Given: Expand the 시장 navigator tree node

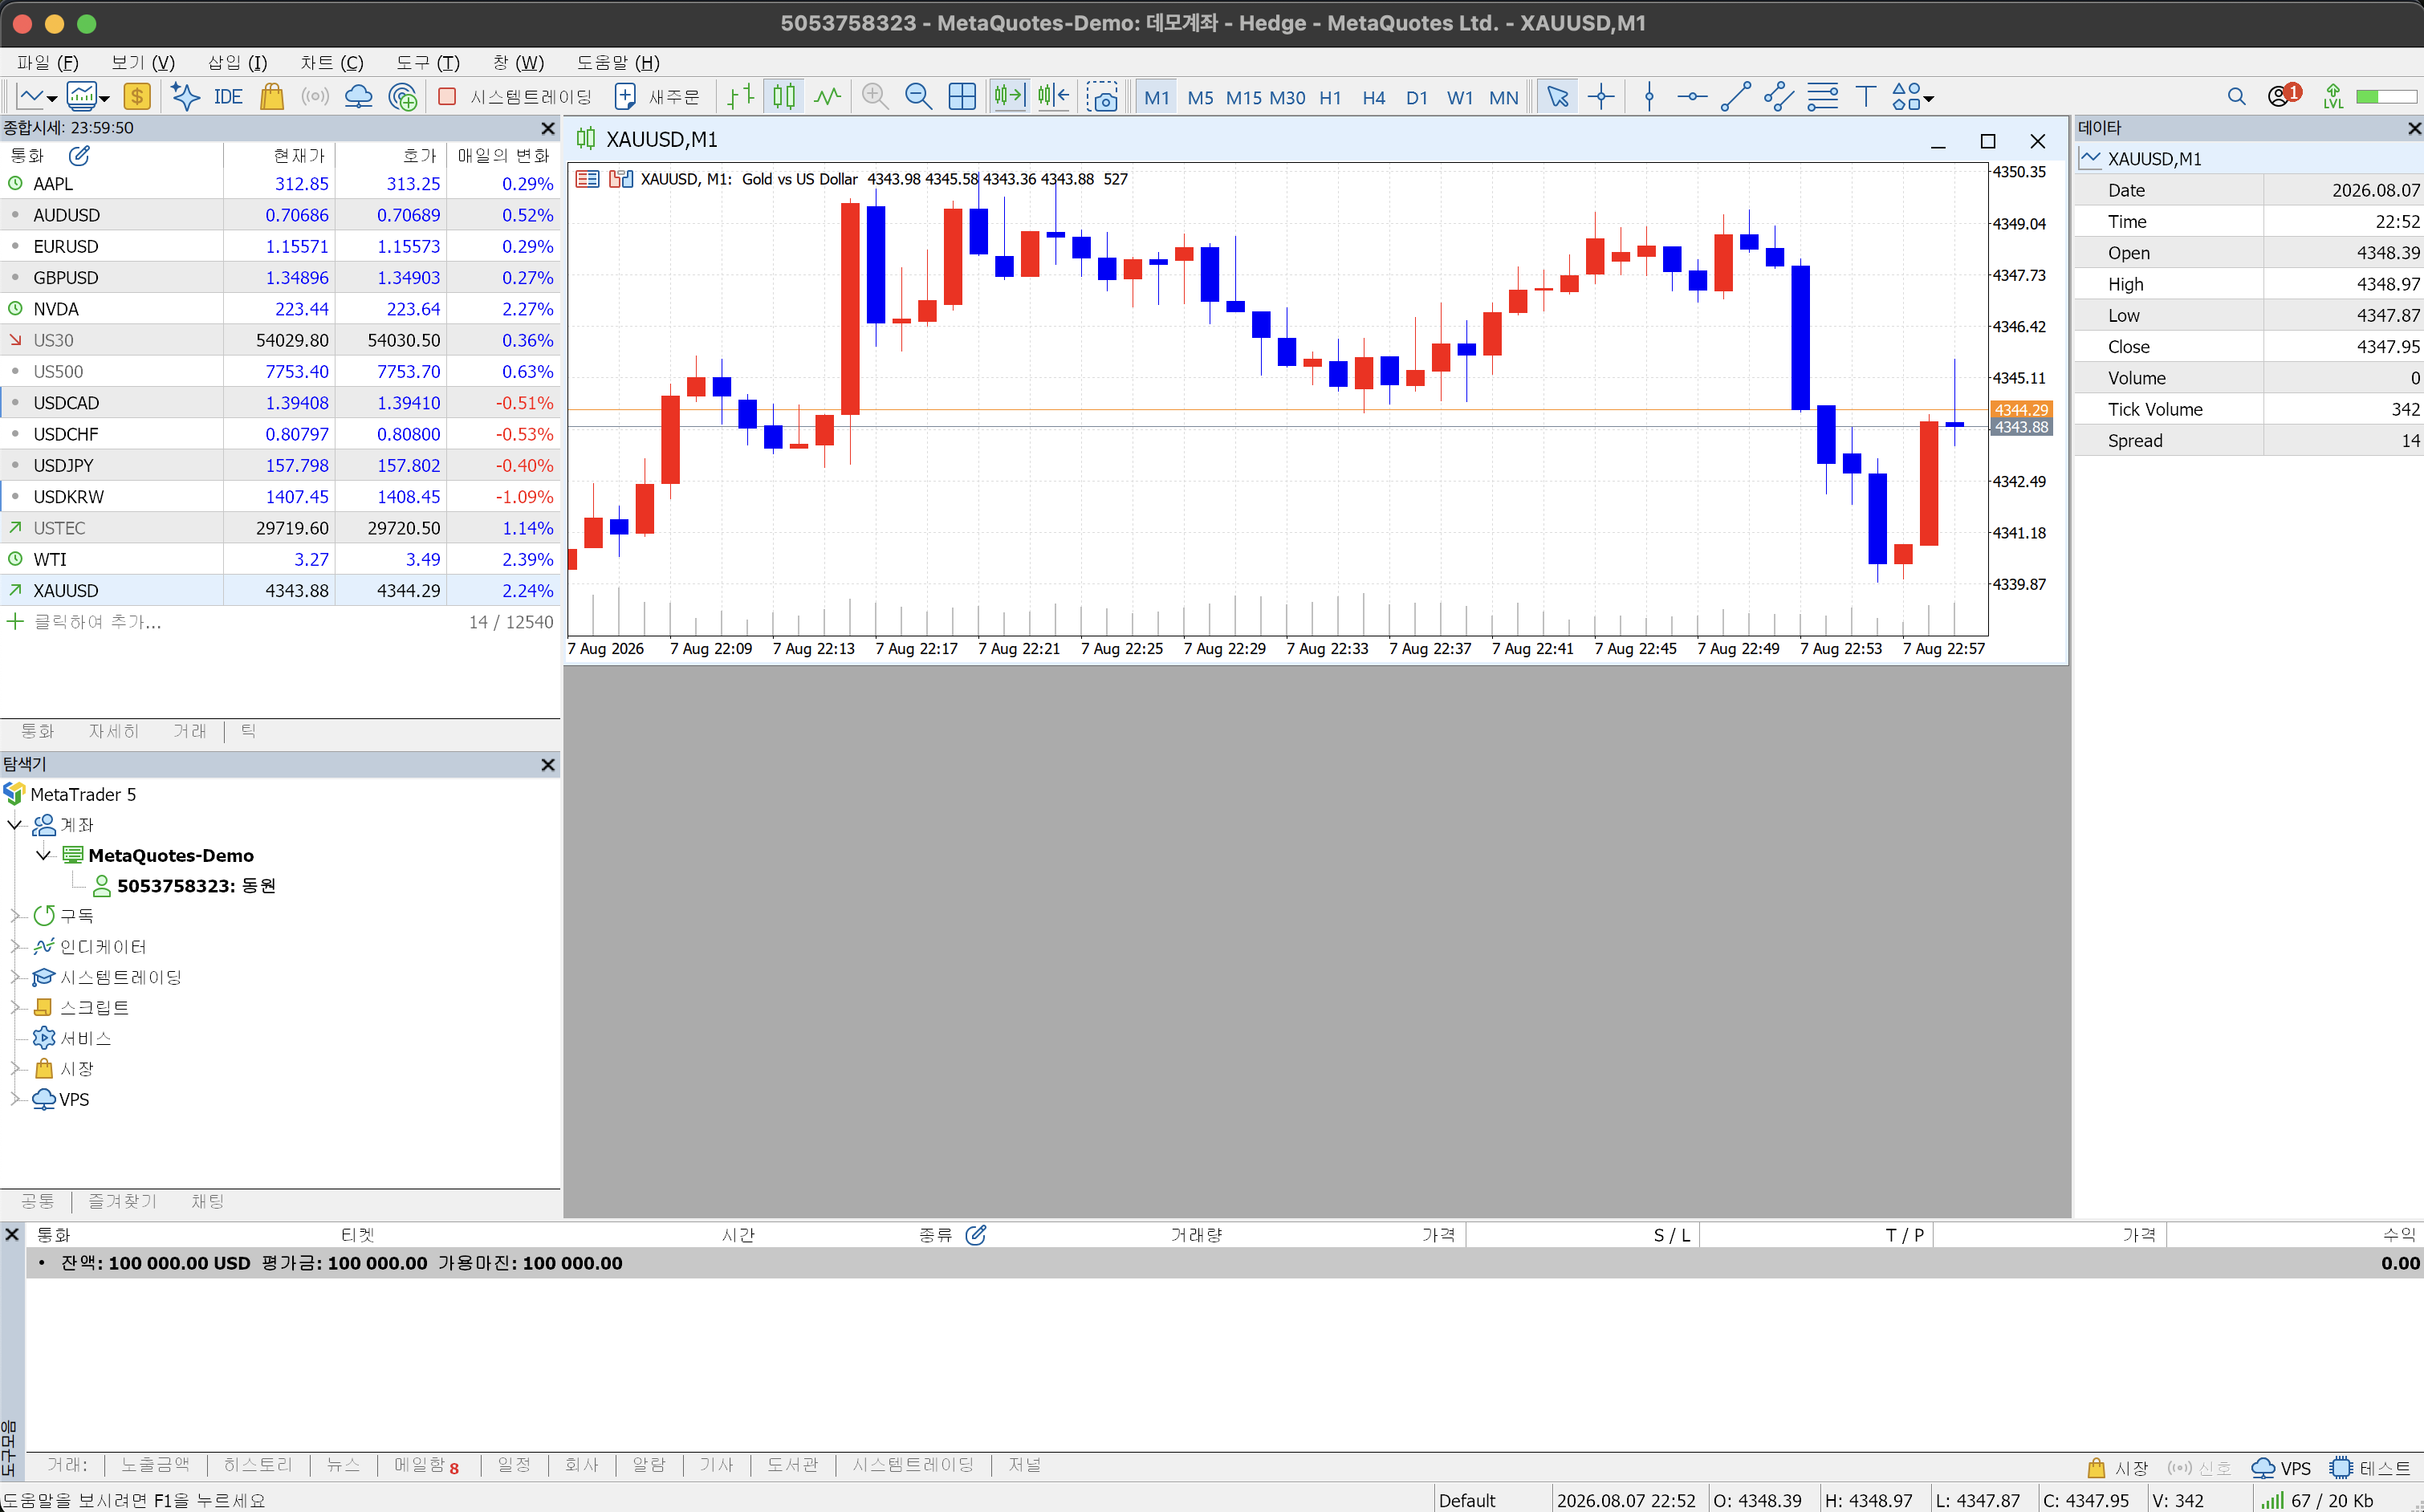Looking at the screenshot, I should 15,1069.
